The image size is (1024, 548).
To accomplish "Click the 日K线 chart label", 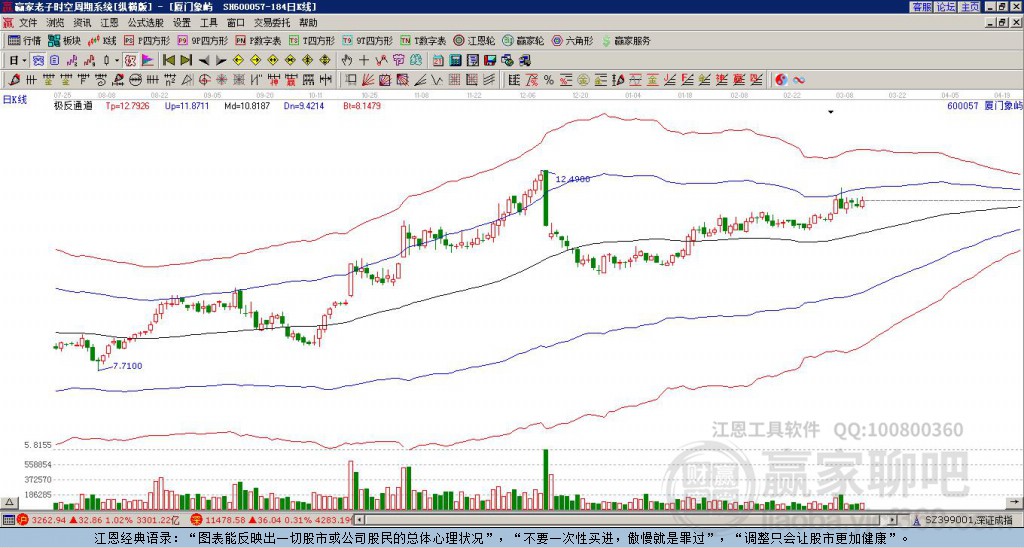I will coord(15,100).
